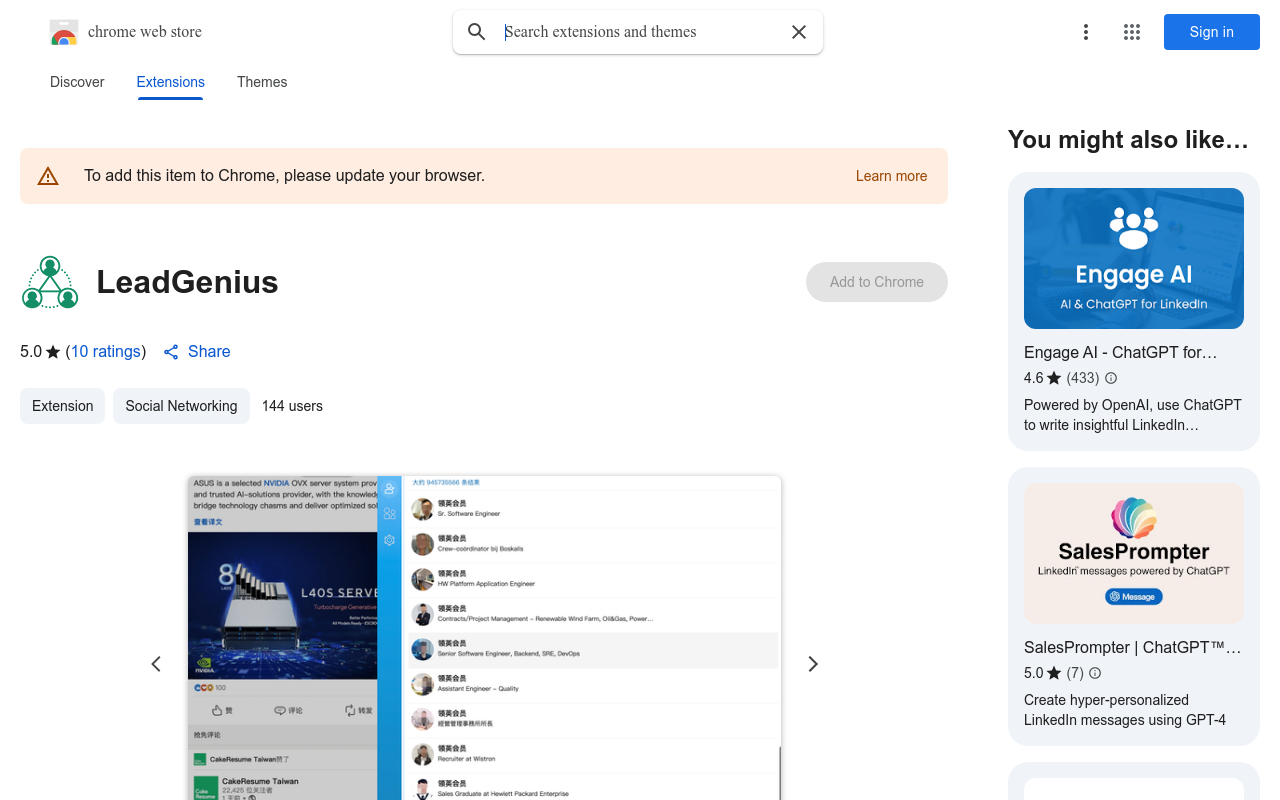Click 'Powered by OpenAI' description text

click(1133, 415)
